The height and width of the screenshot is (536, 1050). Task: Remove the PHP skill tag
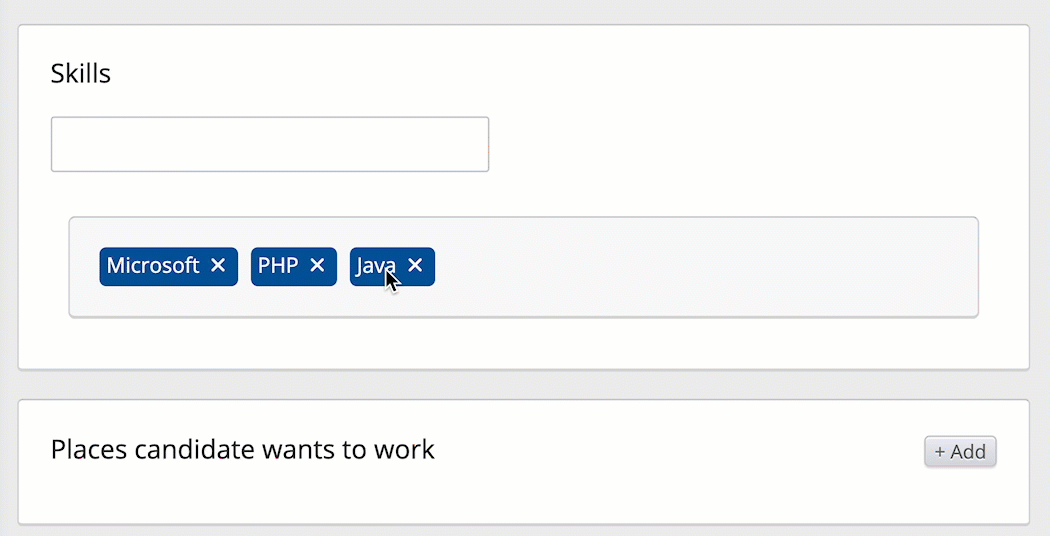317,266
